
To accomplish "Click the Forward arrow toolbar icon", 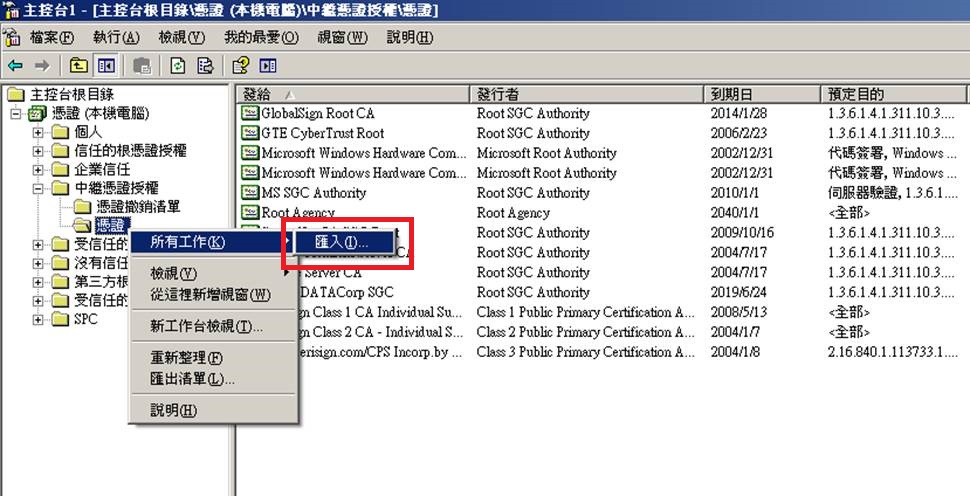I will 42,65.
